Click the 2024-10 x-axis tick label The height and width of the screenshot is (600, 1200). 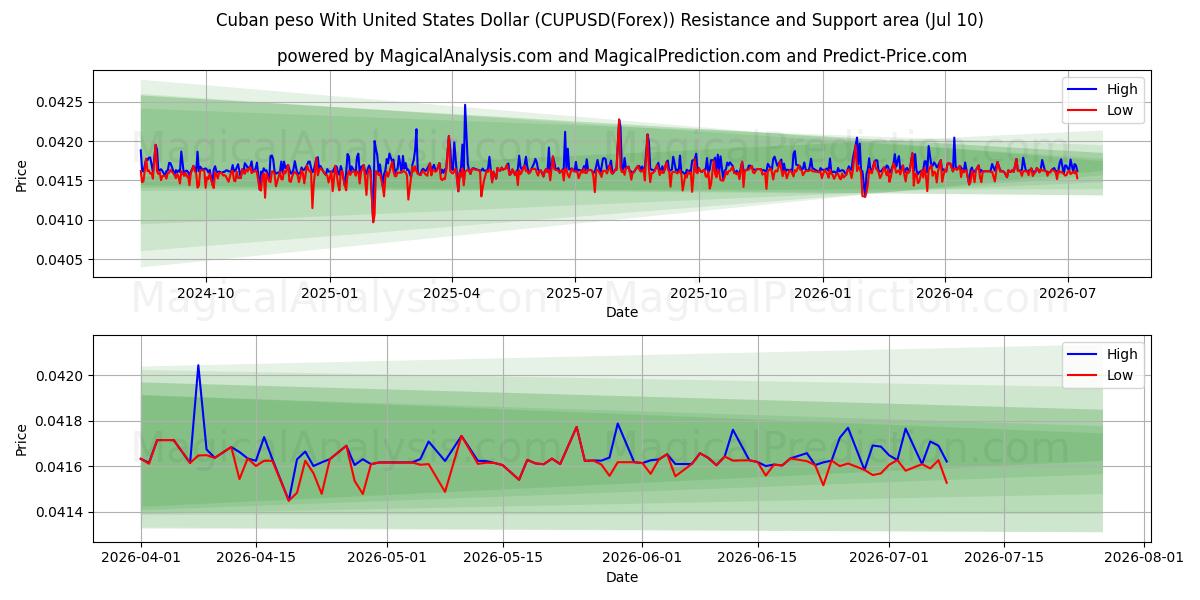(206, 293)
